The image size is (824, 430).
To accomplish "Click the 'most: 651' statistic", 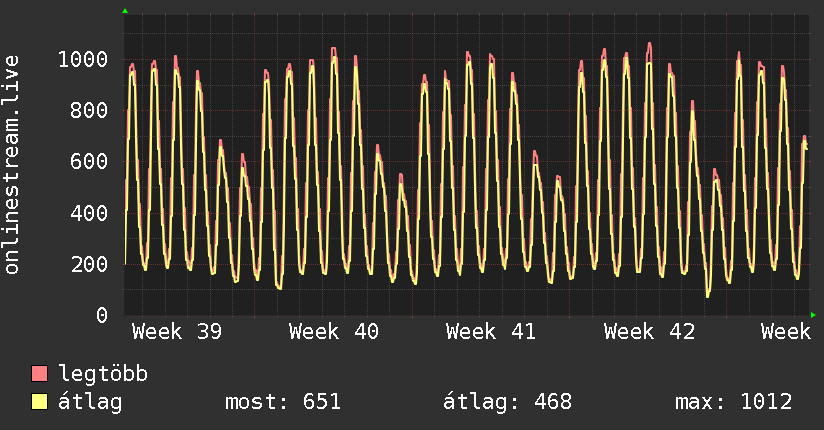I will 283,402.
